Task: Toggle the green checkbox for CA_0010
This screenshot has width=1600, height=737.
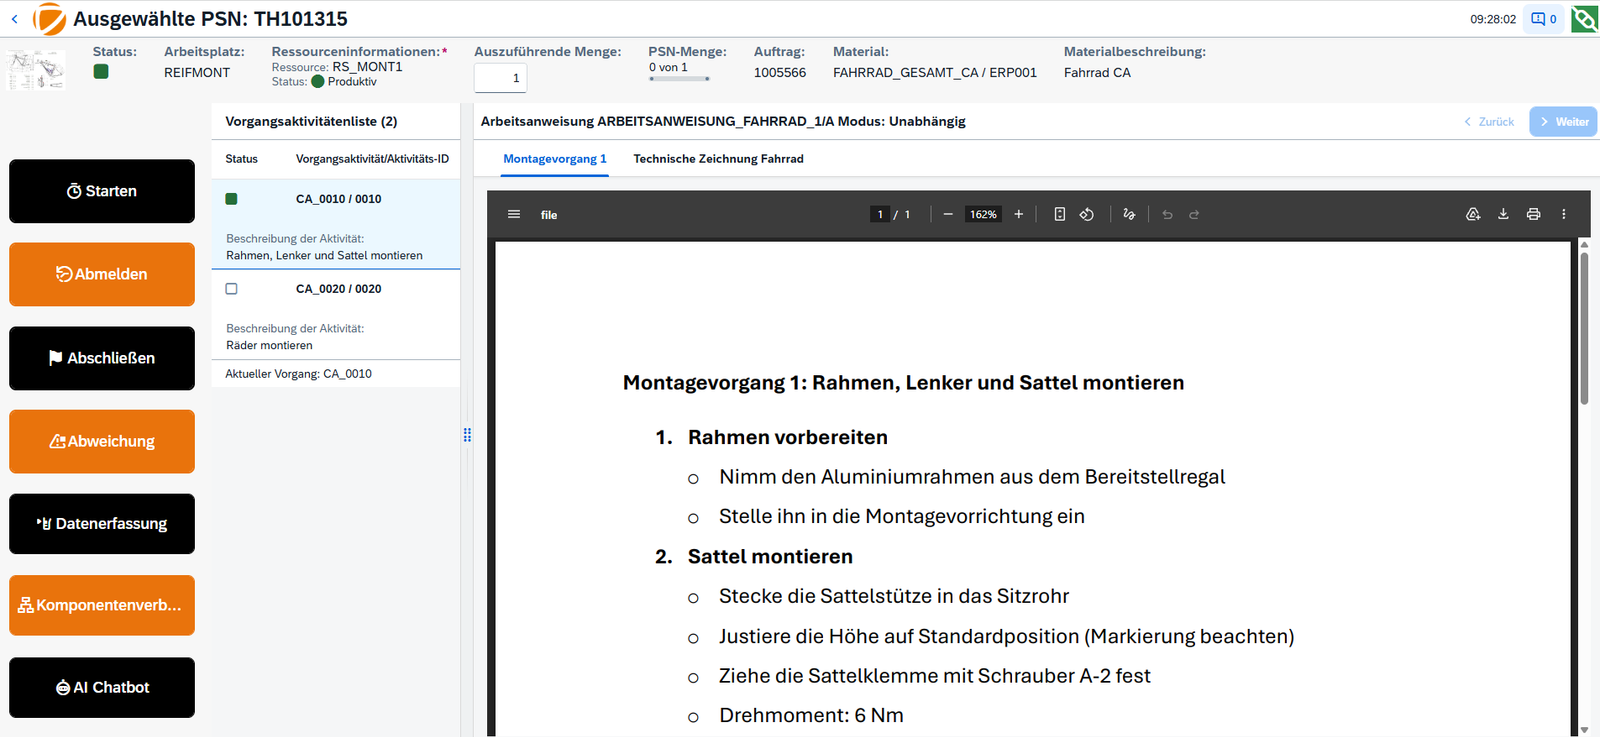Action: click(231, 199)
